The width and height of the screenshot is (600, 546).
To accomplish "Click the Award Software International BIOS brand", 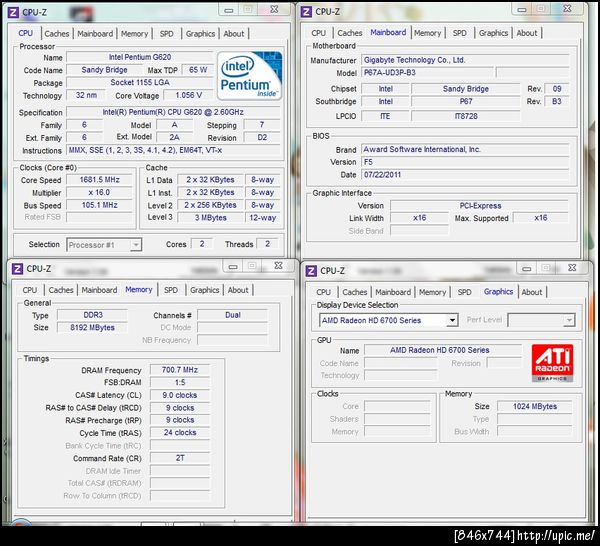I will pos(465,149).
